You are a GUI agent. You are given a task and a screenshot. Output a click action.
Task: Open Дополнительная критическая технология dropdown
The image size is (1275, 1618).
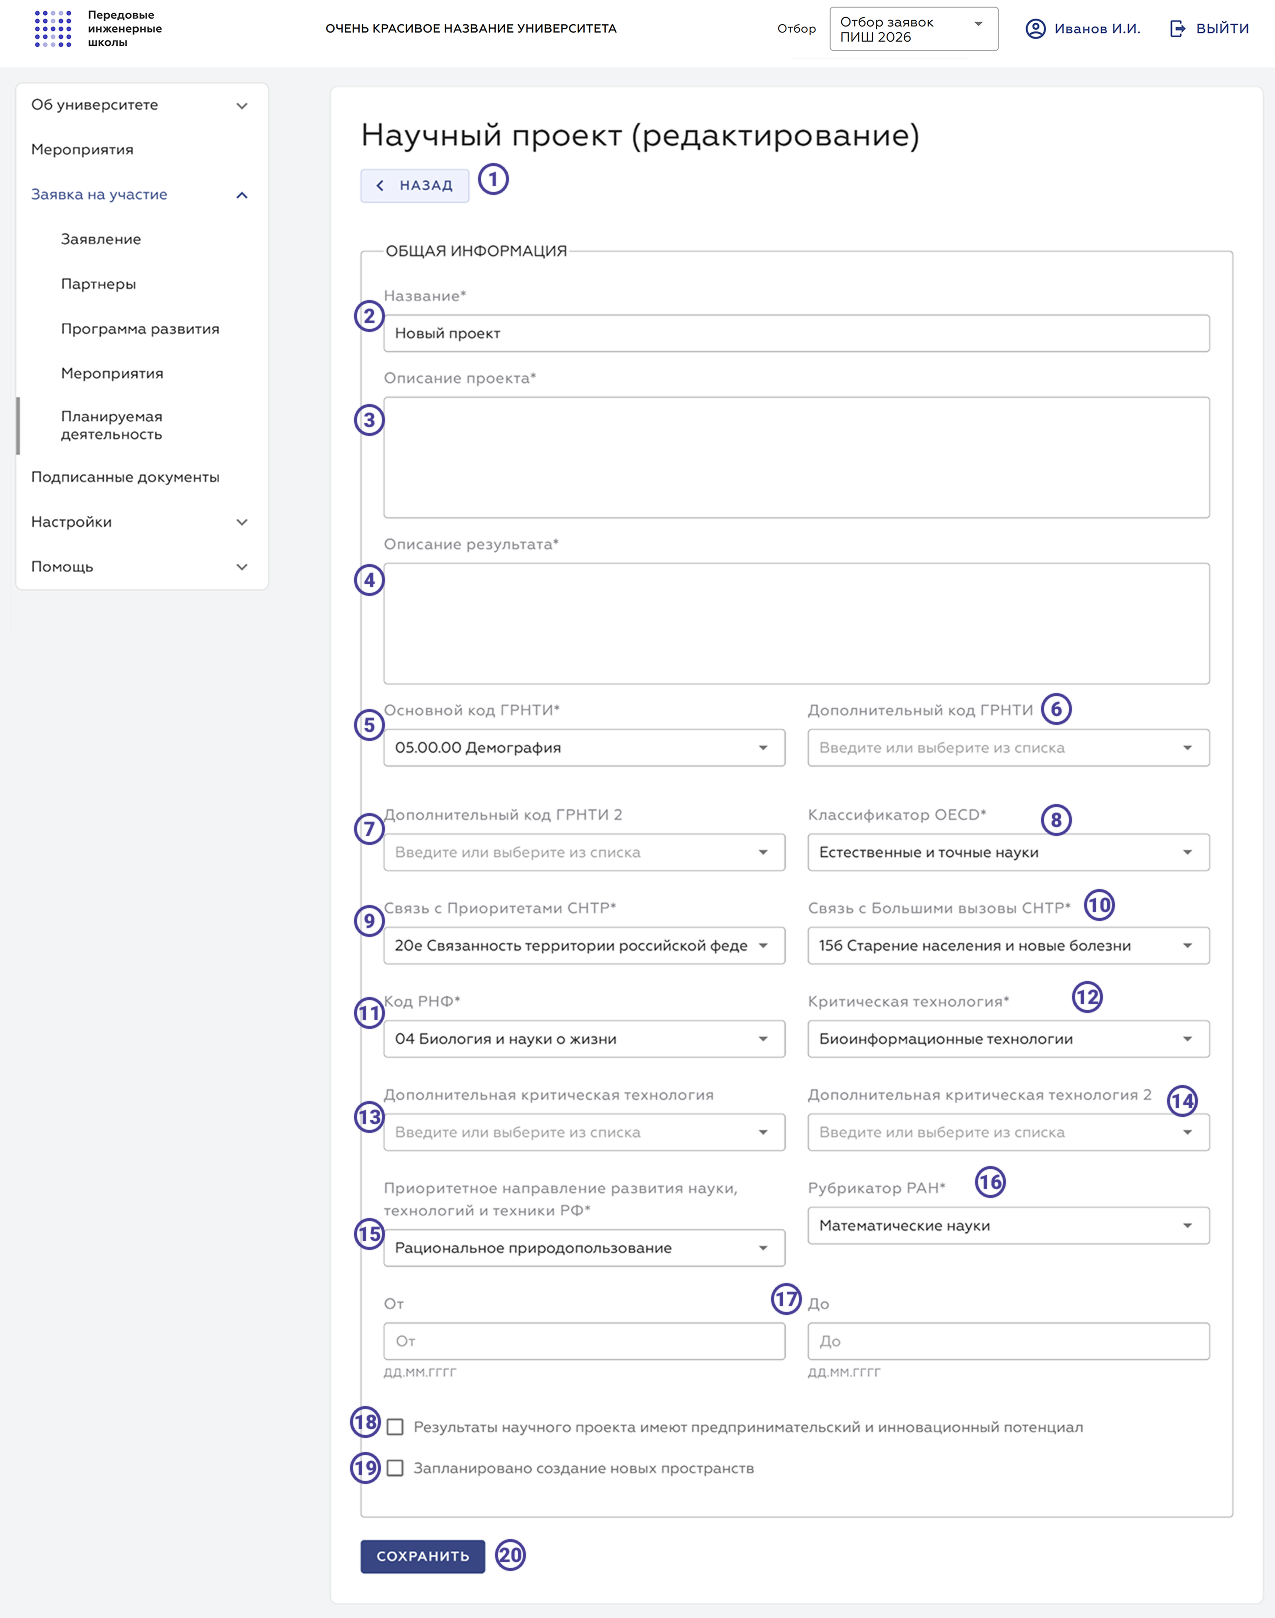pos(584,1133)
